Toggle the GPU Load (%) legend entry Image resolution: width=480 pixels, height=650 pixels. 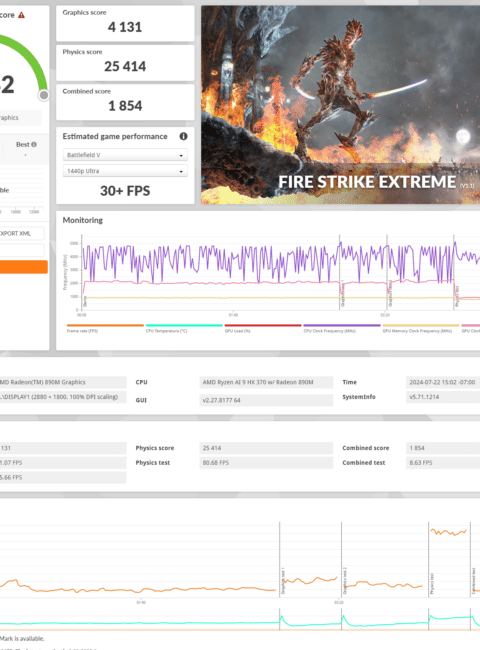click(263, 328)
